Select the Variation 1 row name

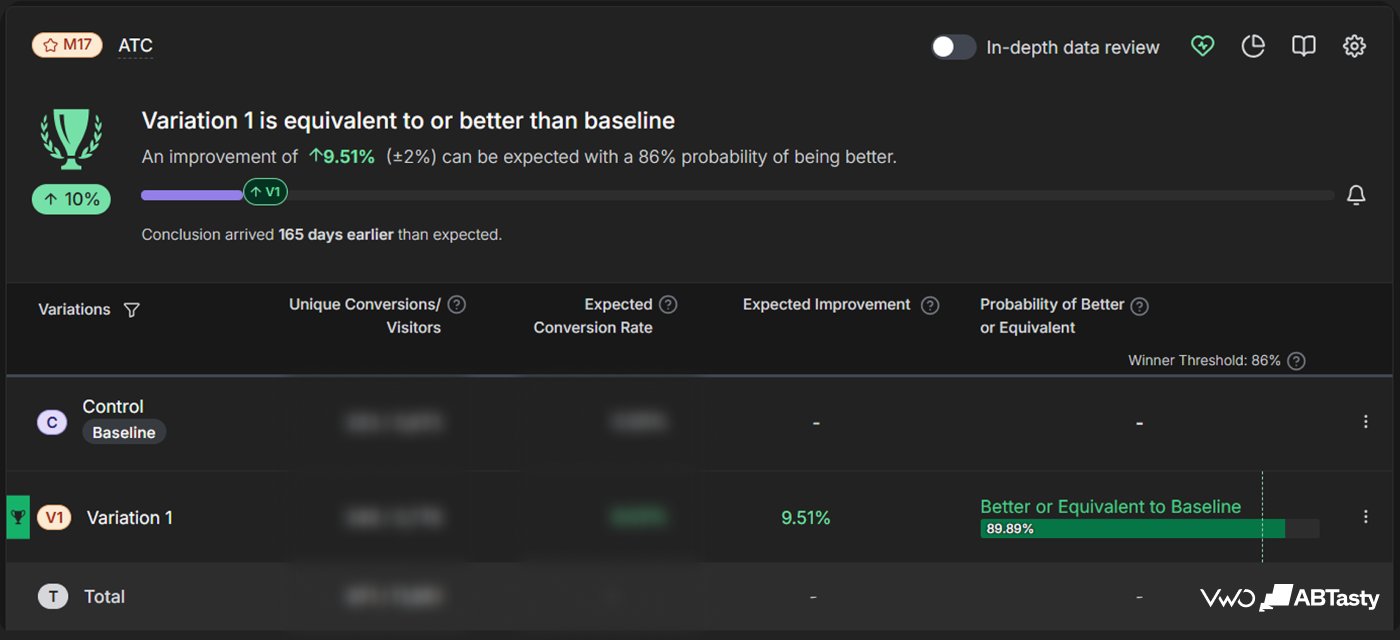(130, 518)
